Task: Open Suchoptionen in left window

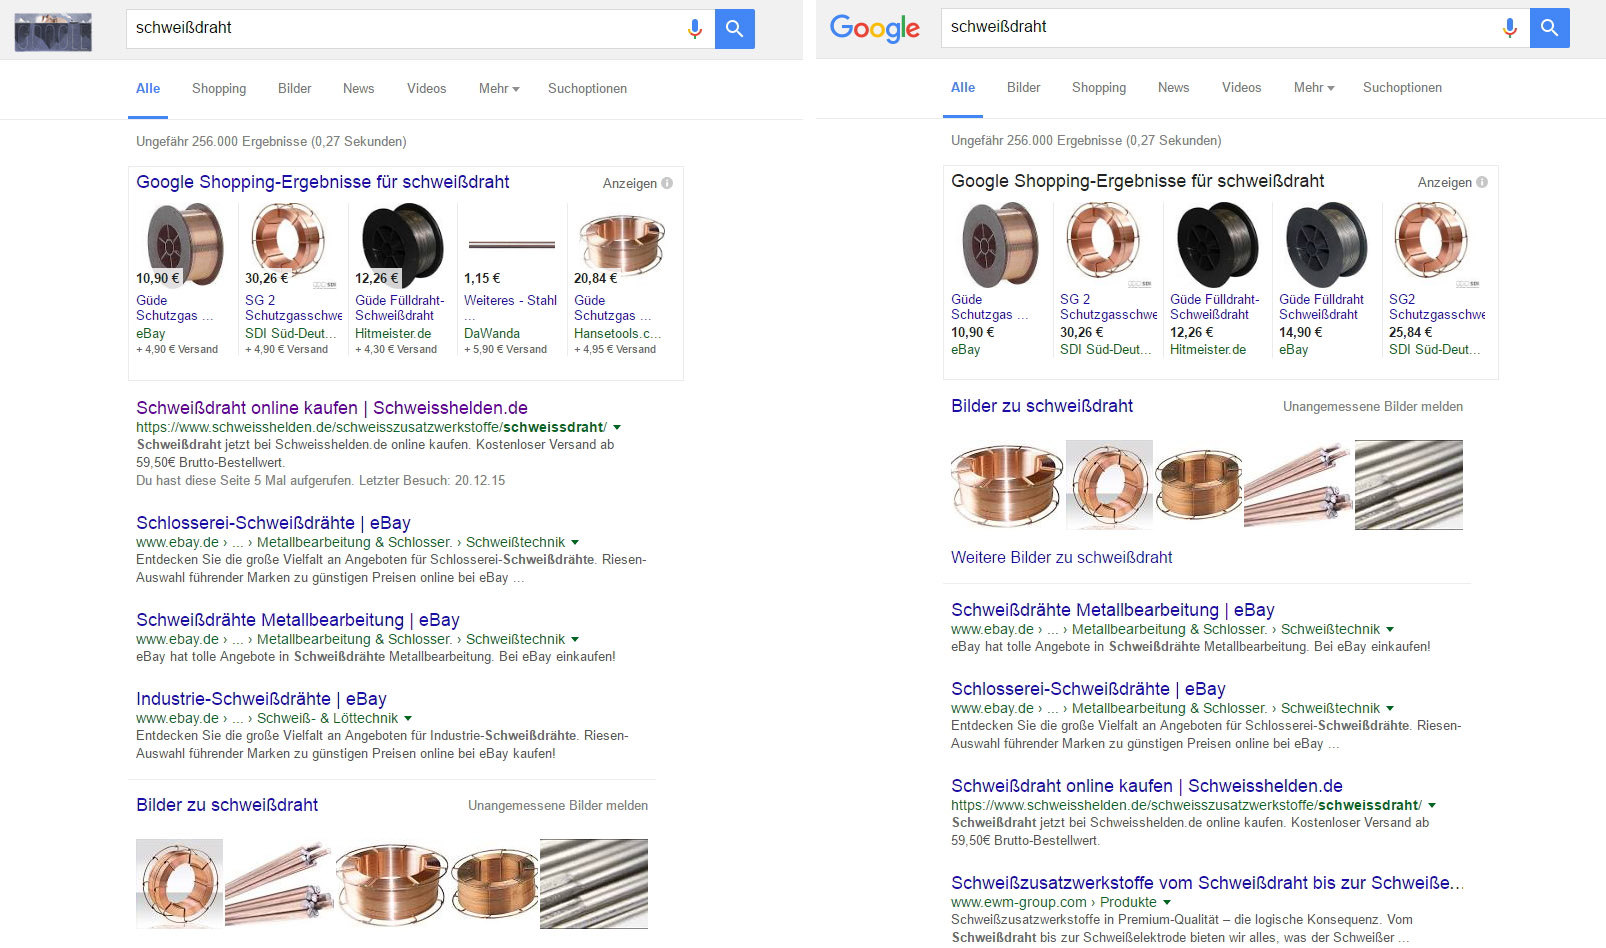Action: (x=587, y=89)
